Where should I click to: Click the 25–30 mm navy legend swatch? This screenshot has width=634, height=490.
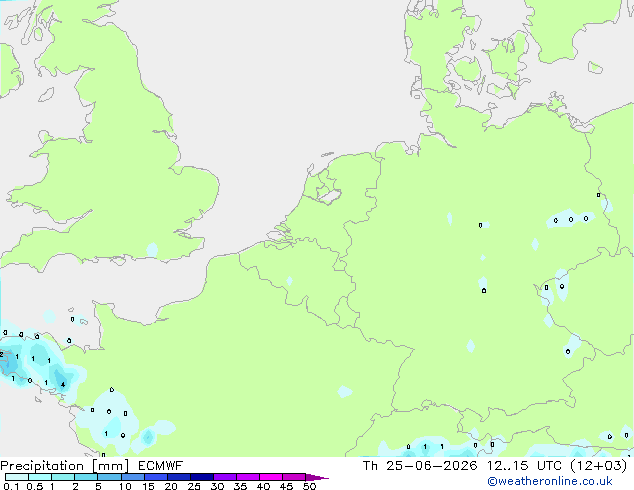click(202, 477)
